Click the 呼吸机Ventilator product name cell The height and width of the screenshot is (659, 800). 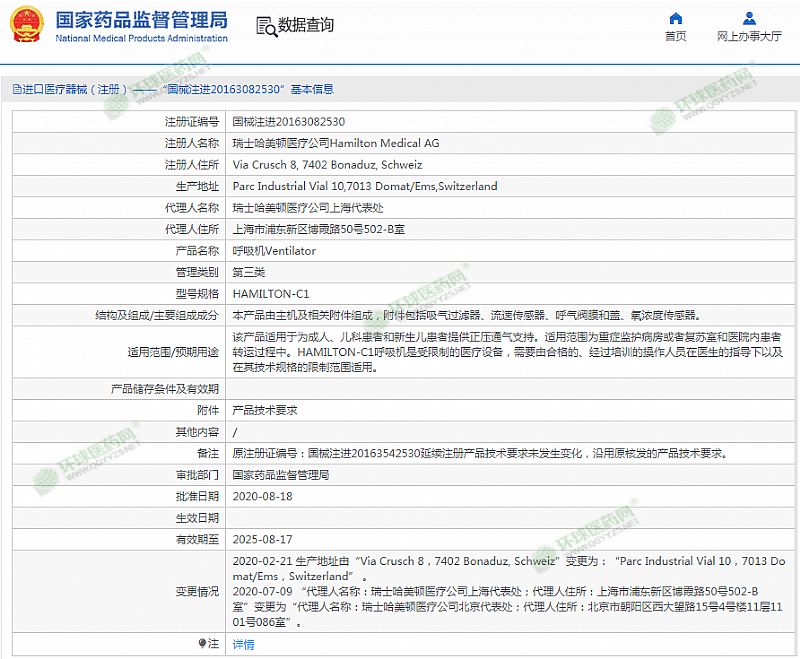pos(274,251)
